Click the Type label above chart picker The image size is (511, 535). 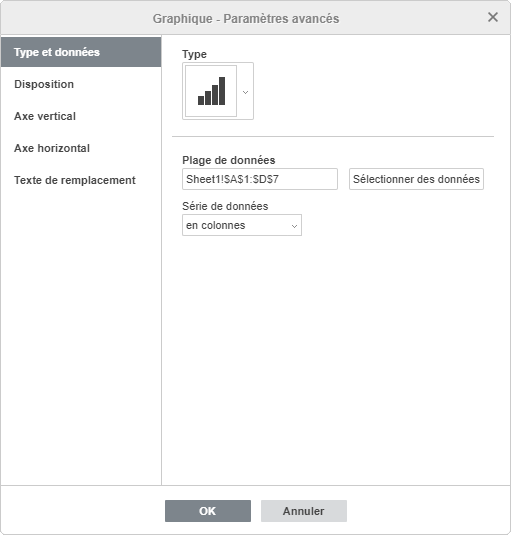point(194,54)
